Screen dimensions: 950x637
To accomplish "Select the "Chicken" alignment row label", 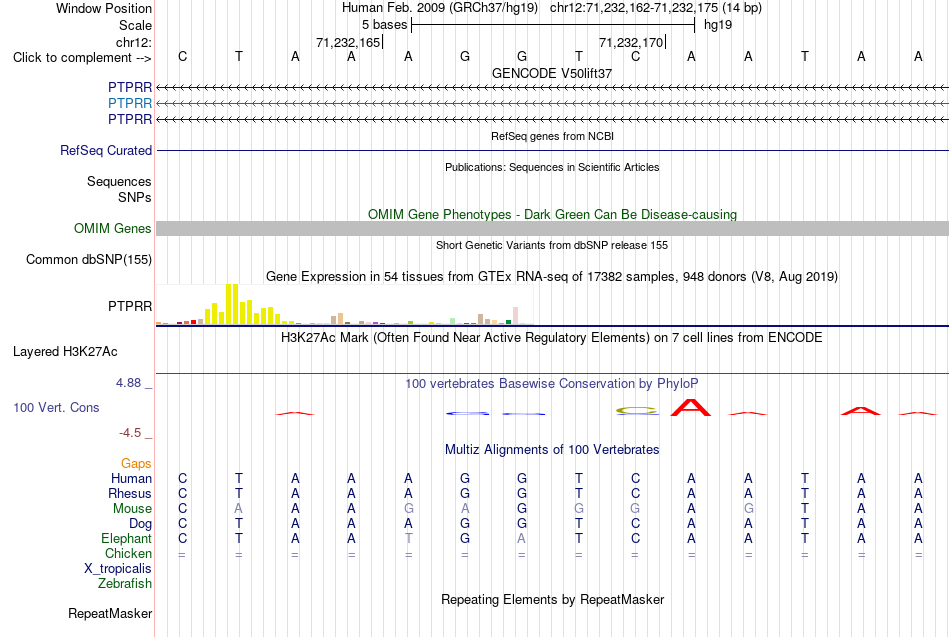I will pyautogui.click(x=128, y=553).
